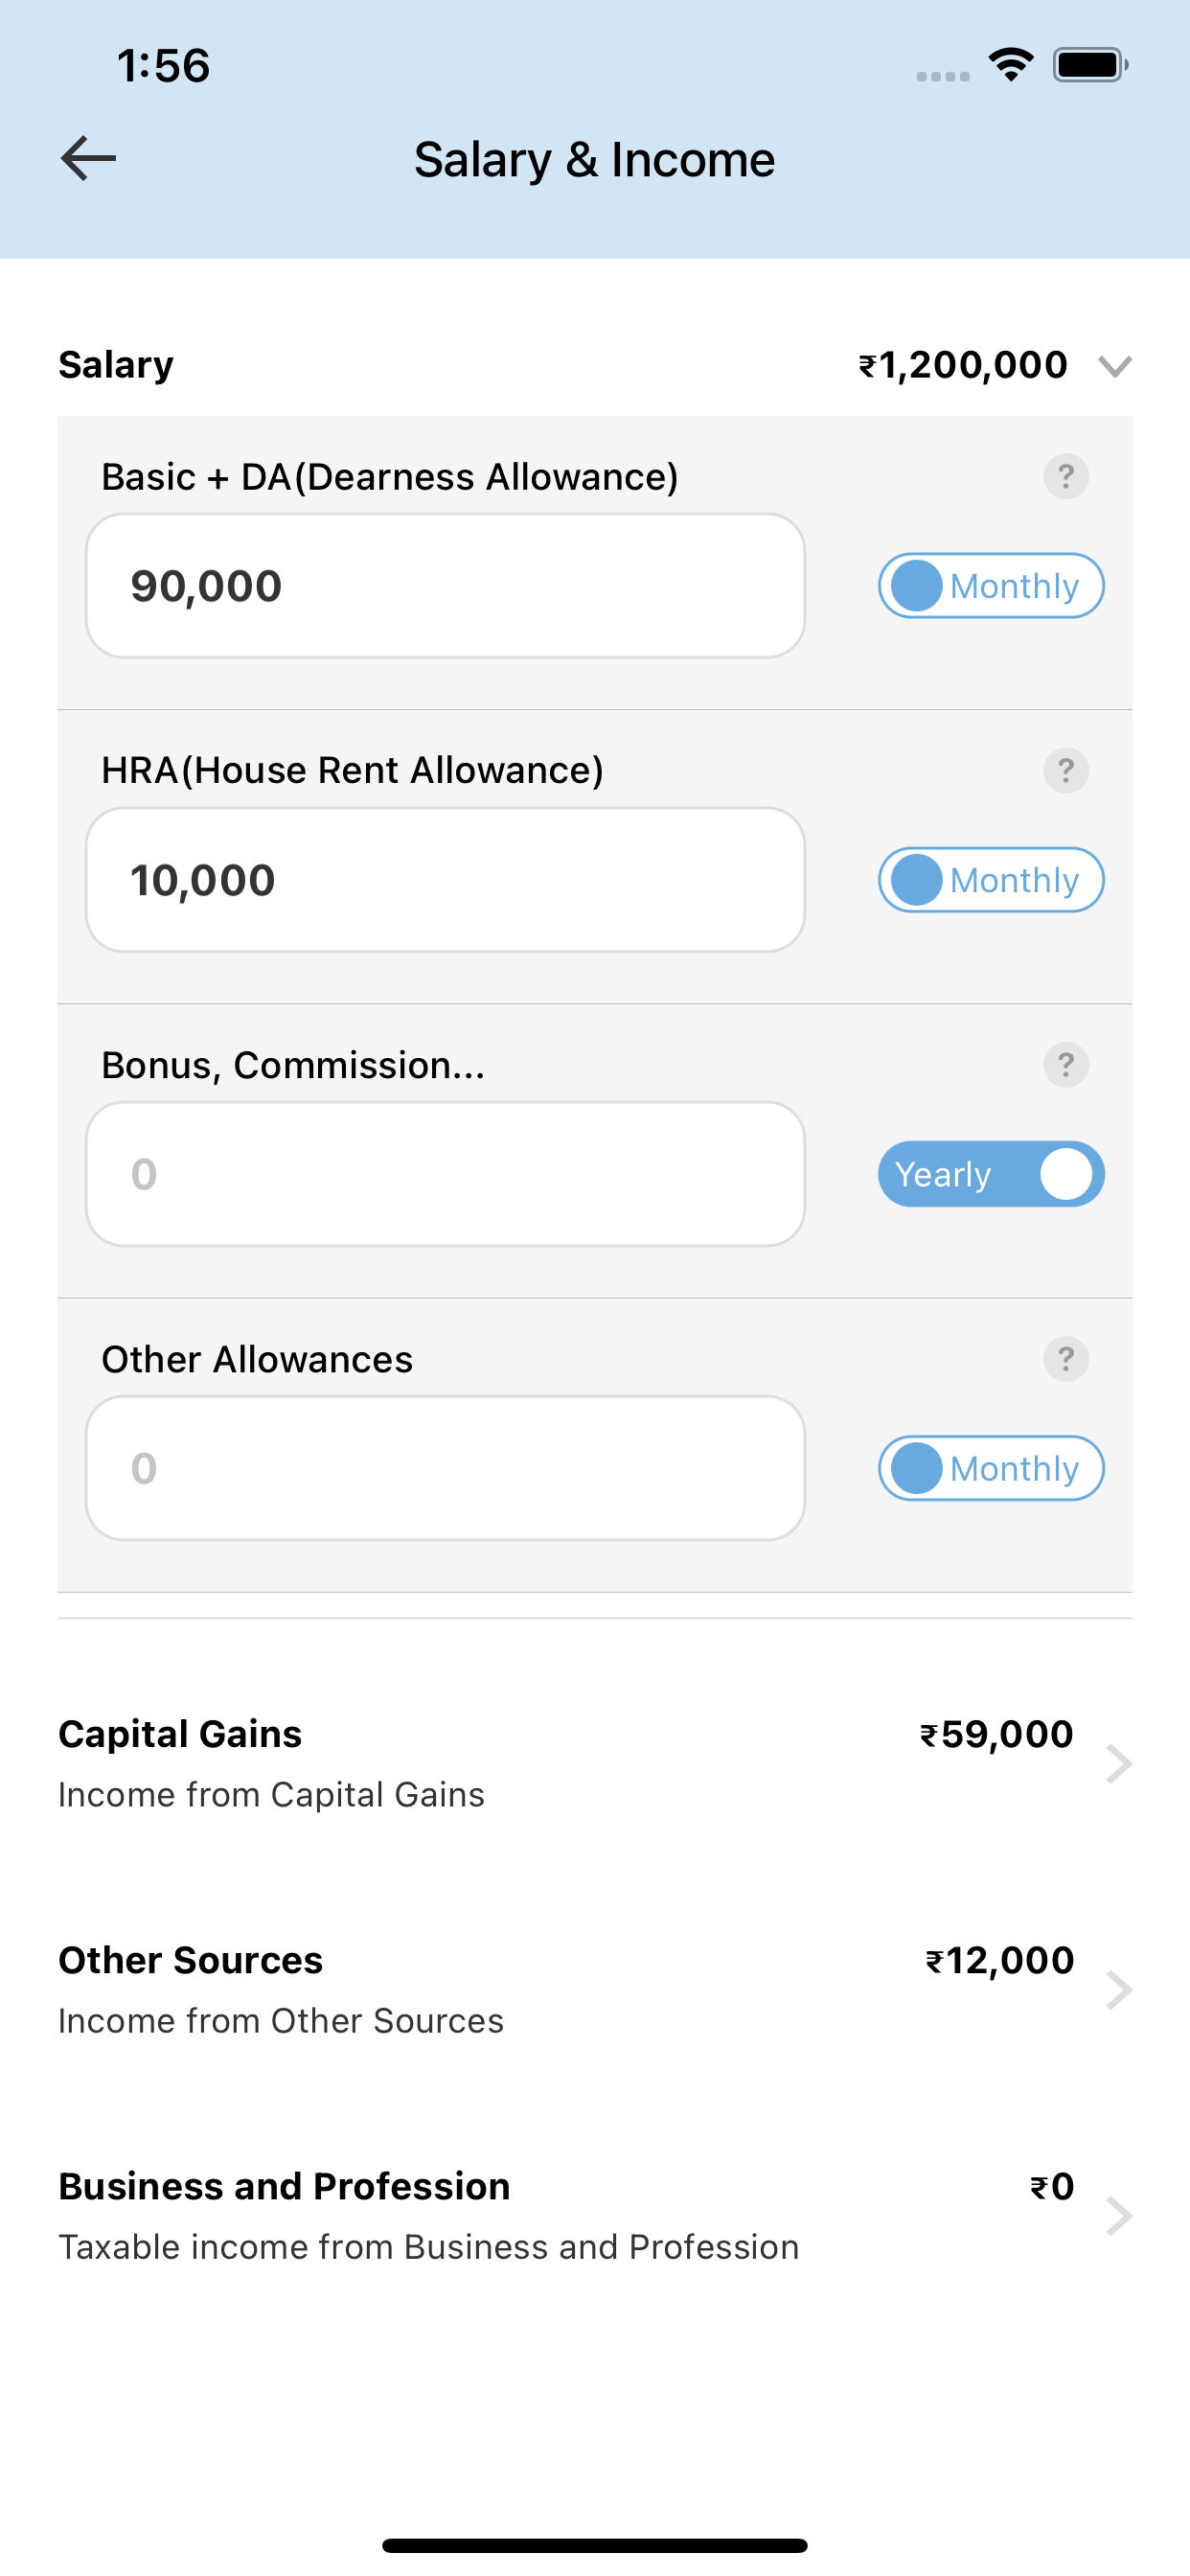
Task: Open help for Bonus, Commission
Action: click(x=1066, y=1065)
